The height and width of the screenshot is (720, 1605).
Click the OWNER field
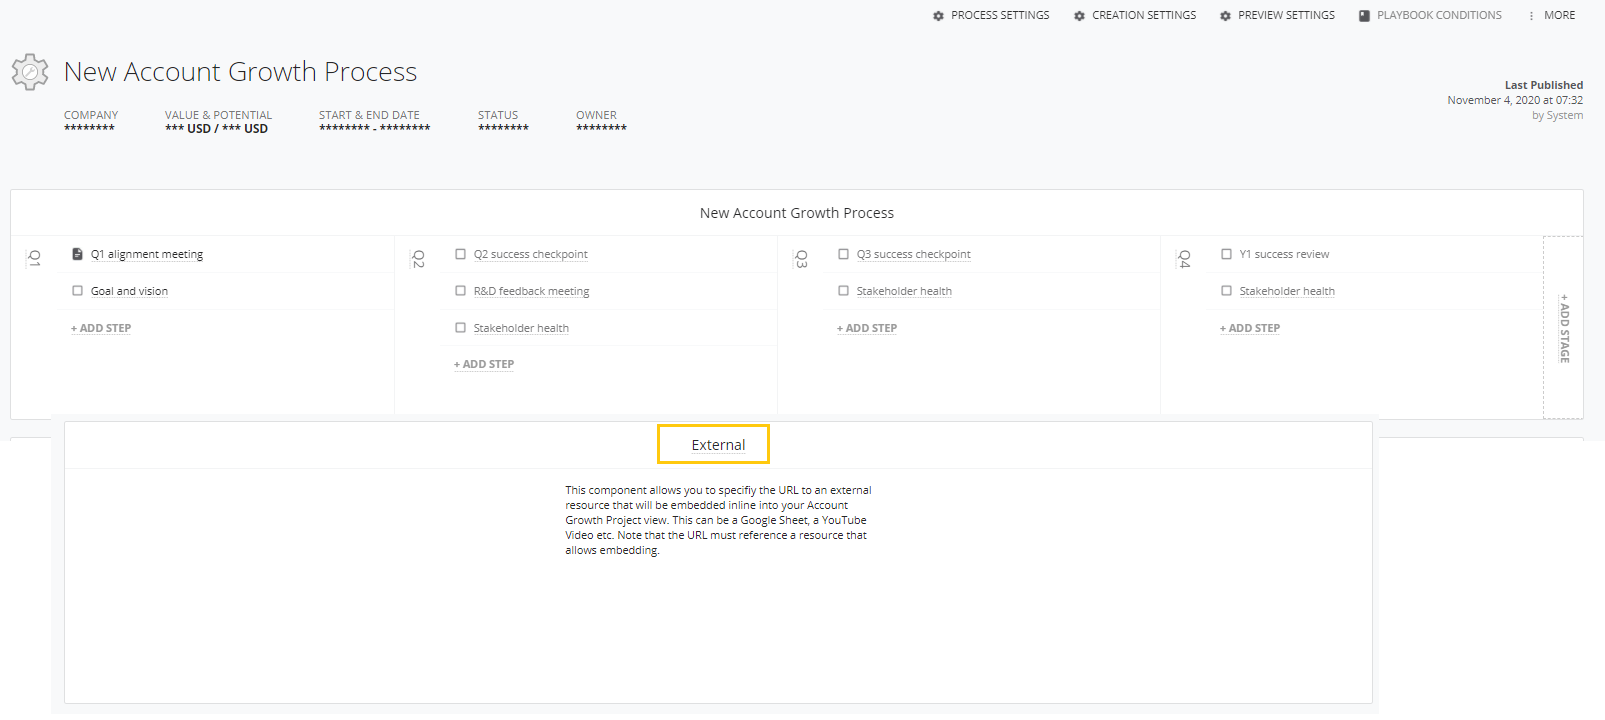click(x=601, y=122)
